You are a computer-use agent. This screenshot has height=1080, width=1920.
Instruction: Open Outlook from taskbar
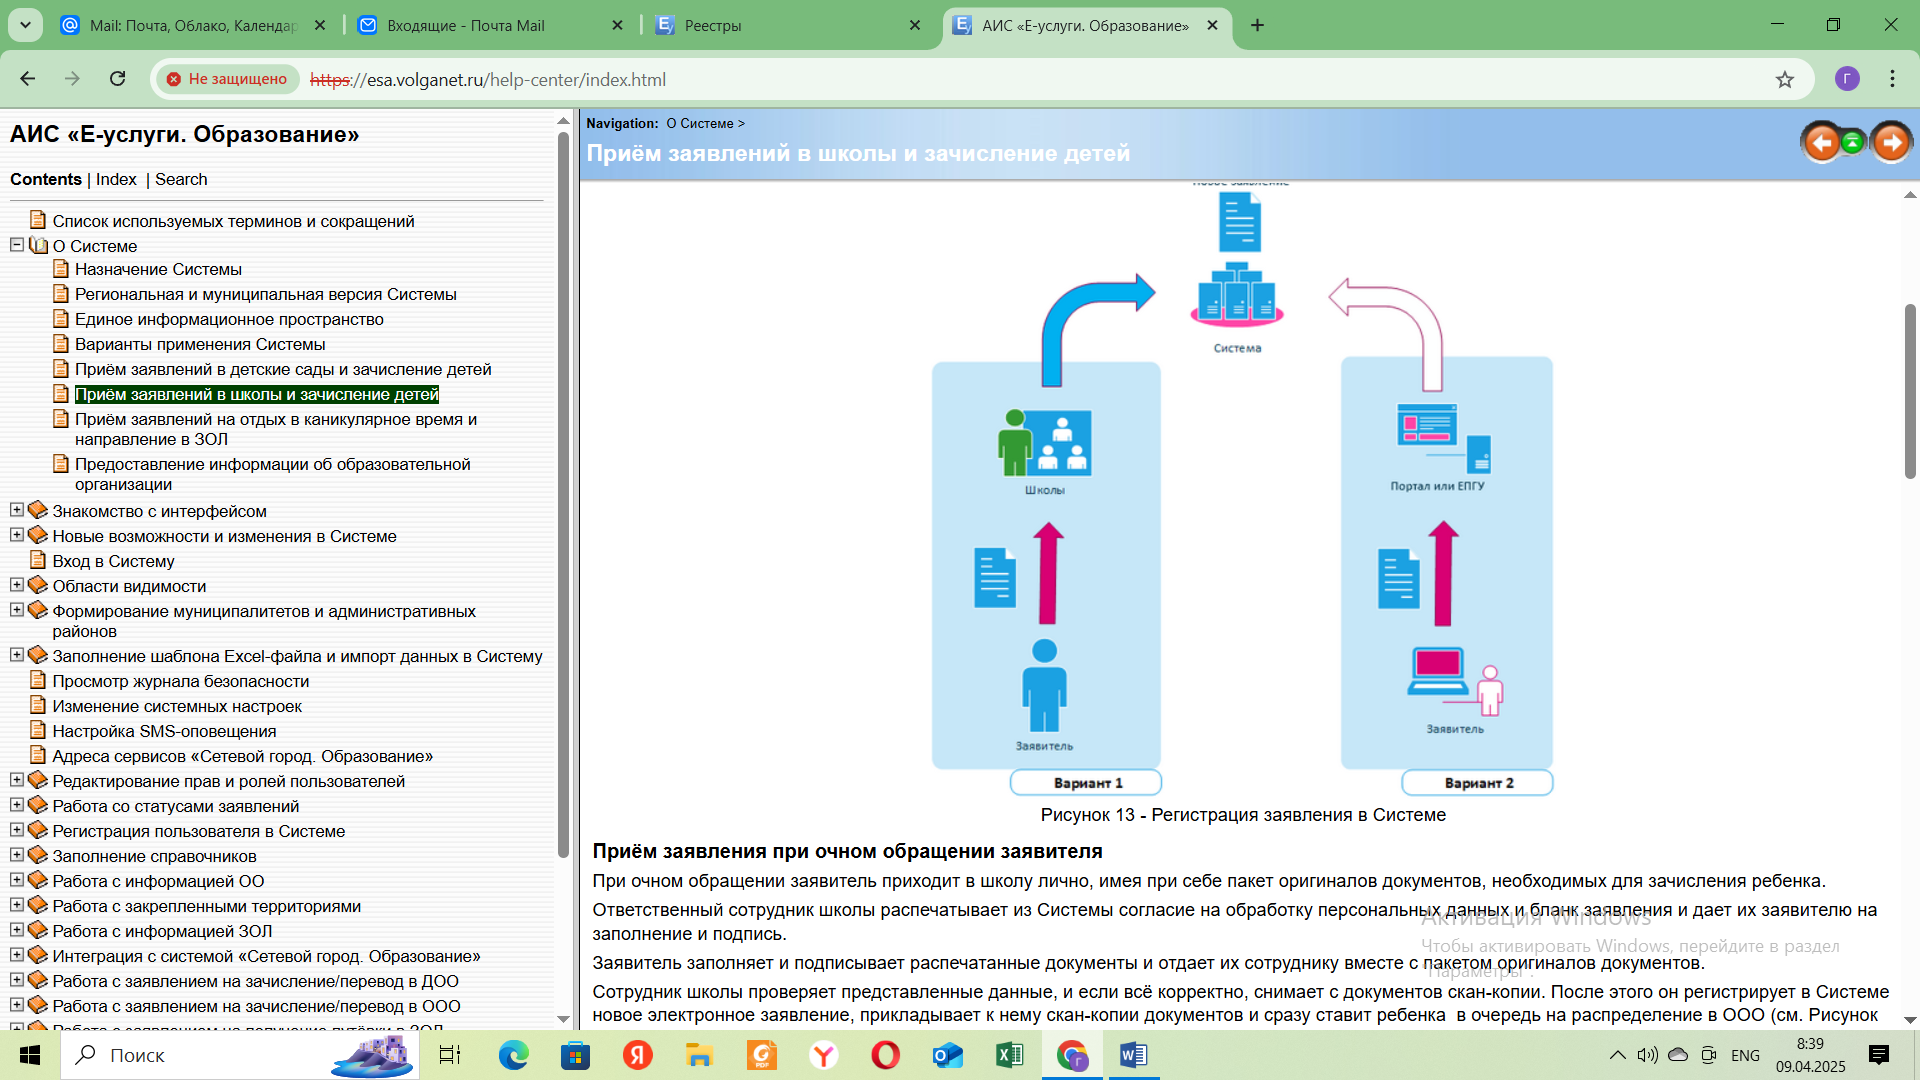[947, 1055]
